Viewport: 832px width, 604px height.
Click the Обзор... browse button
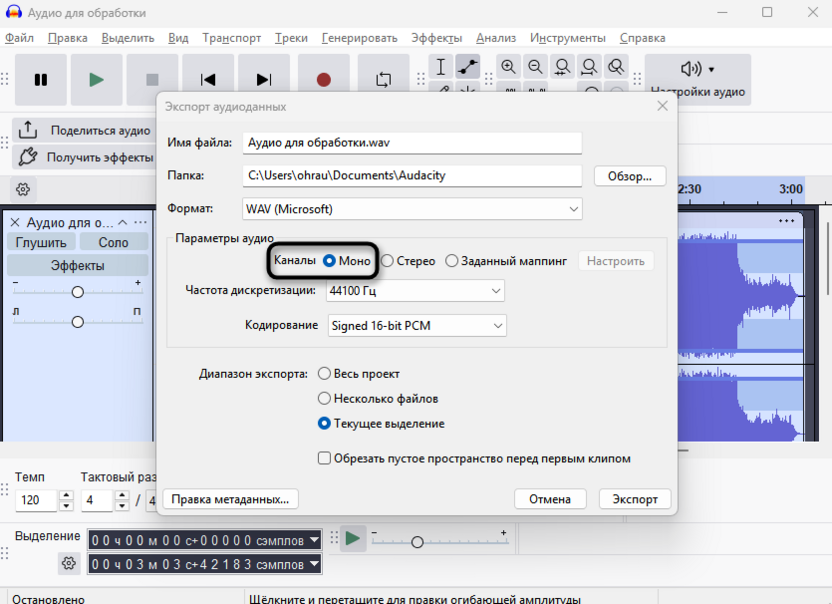tap(630, 176)
